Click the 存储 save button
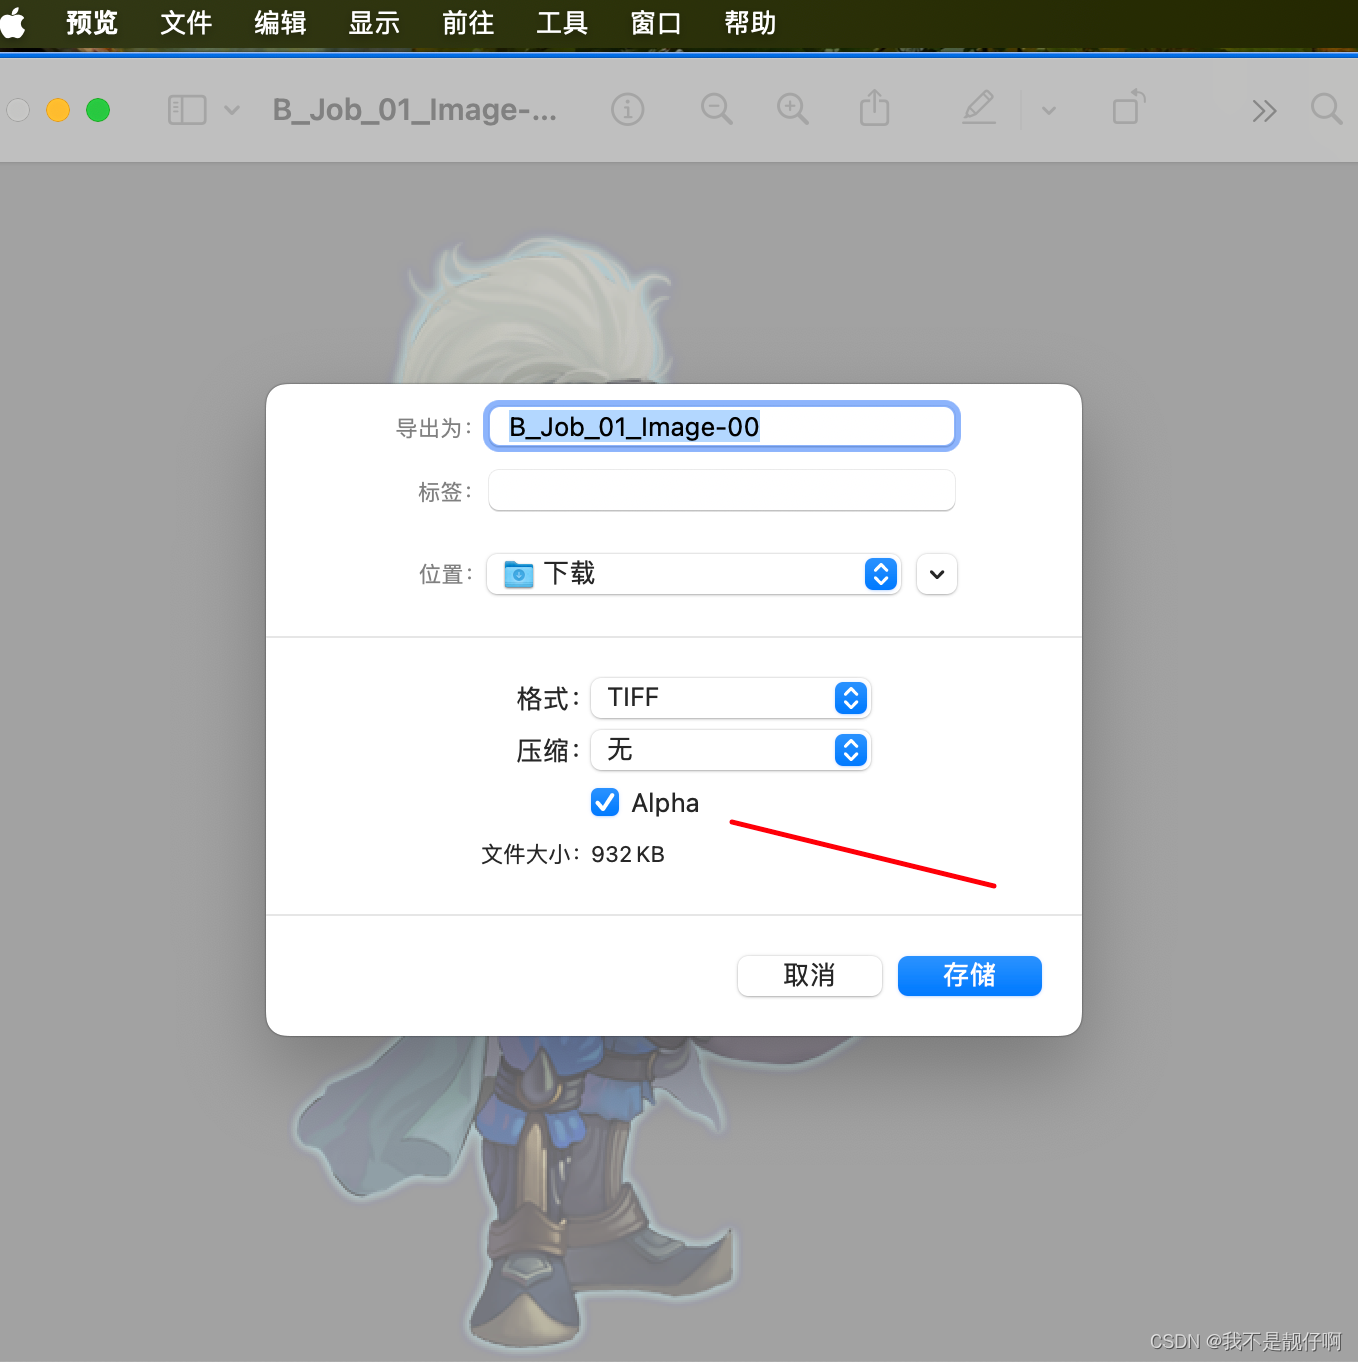 pos(970,975)
